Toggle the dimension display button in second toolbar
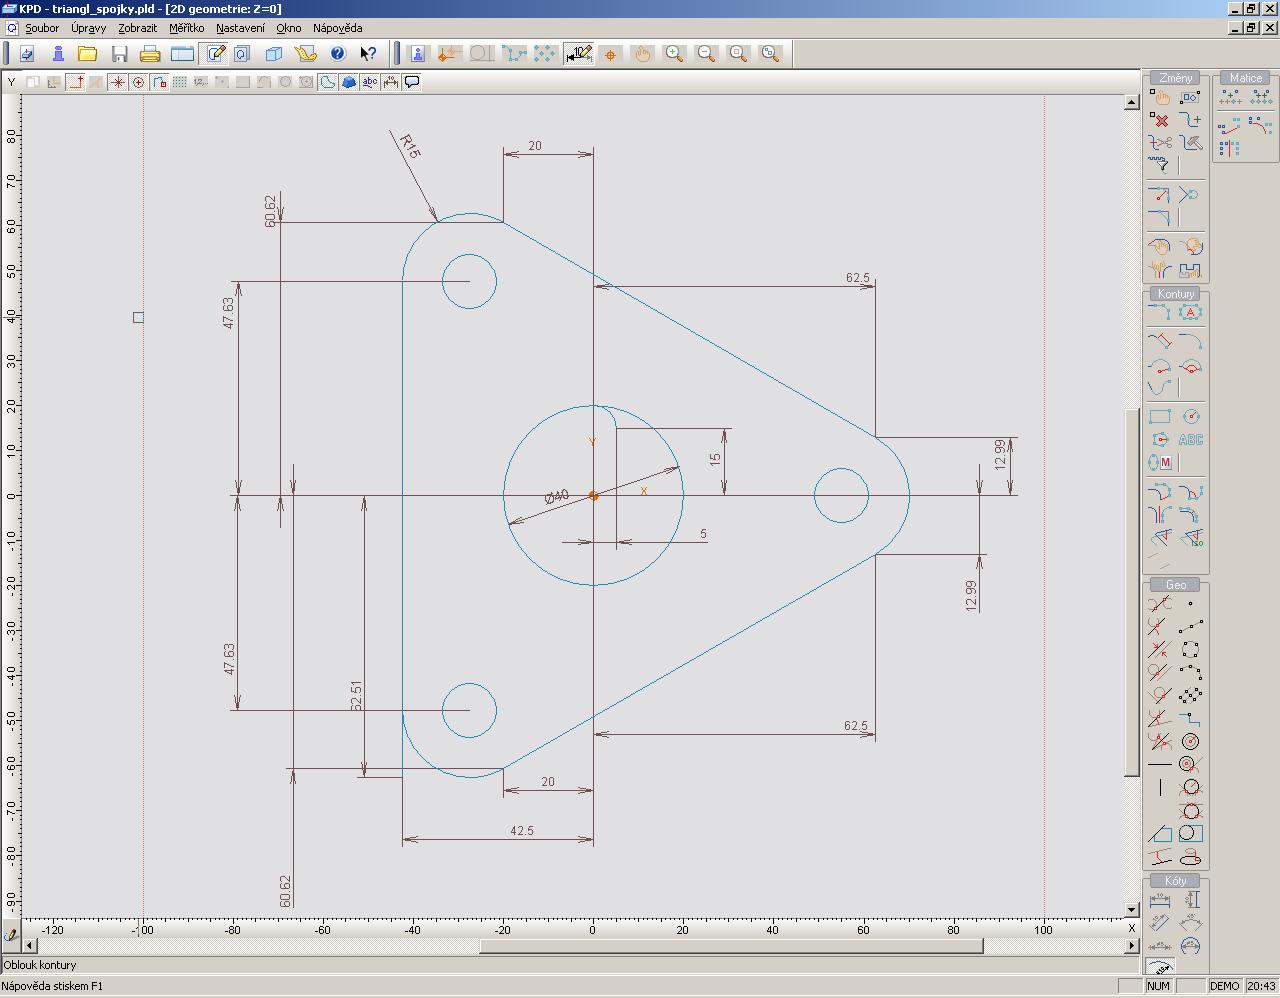The image size is (1280, 998). point(391,82)
